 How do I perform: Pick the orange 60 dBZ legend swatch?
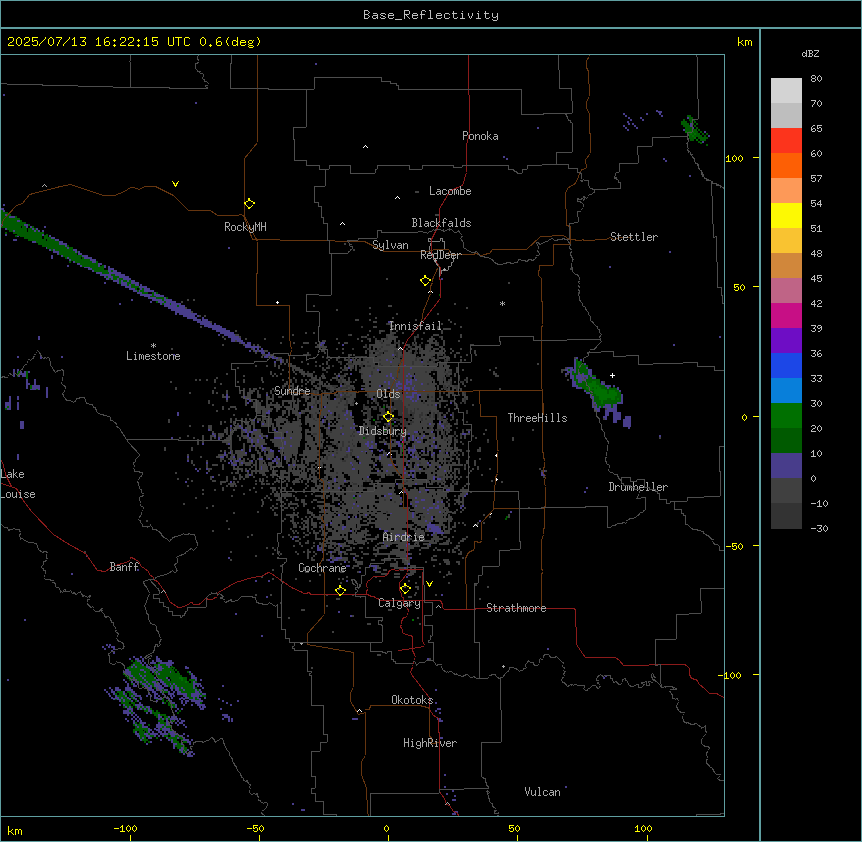tap(786, 165)
